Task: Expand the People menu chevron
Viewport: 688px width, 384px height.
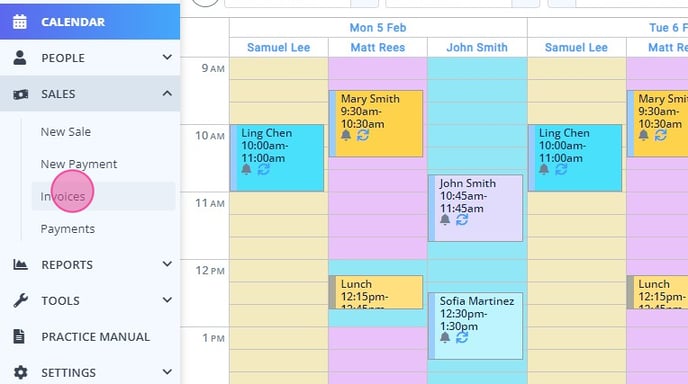Action: (x=167, y=57)
